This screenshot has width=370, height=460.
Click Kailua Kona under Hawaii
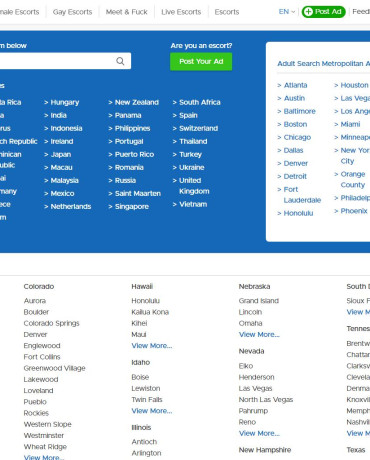click(x=150, y=312)
